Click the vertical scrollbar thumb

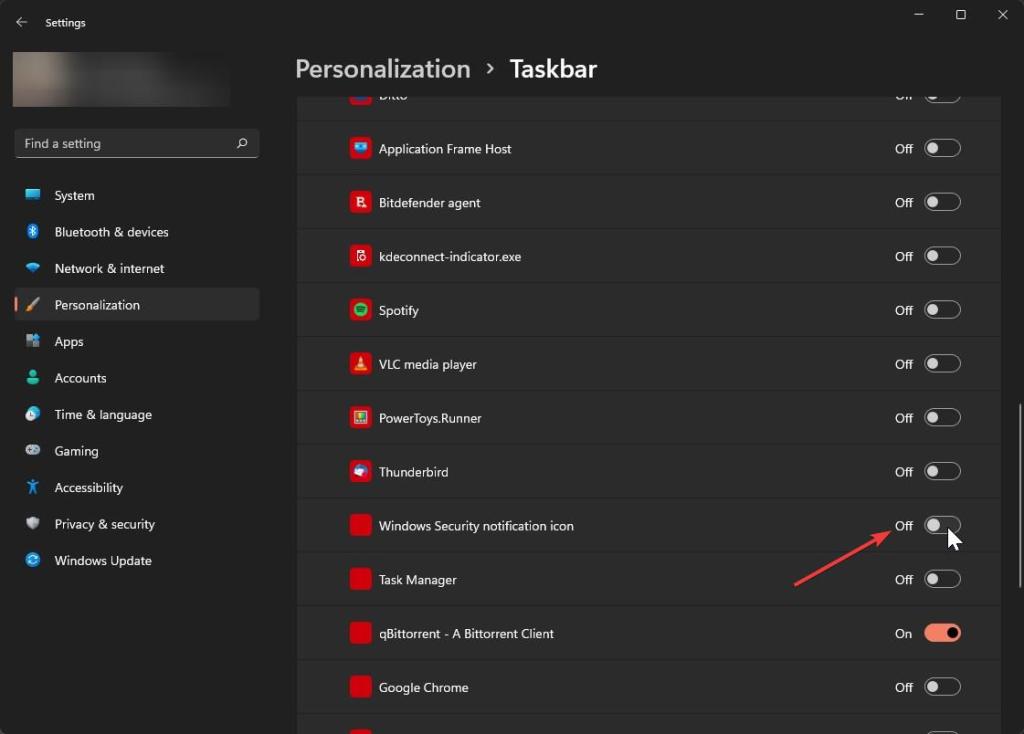(x=1020, y=496)
